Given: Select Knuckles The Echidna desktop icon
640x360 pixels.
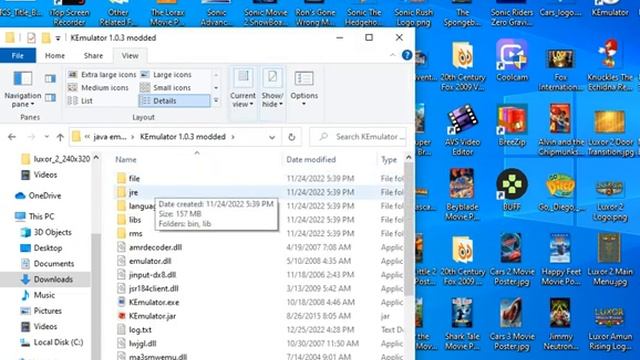Looking at the screenshot, I should [609, 65].
